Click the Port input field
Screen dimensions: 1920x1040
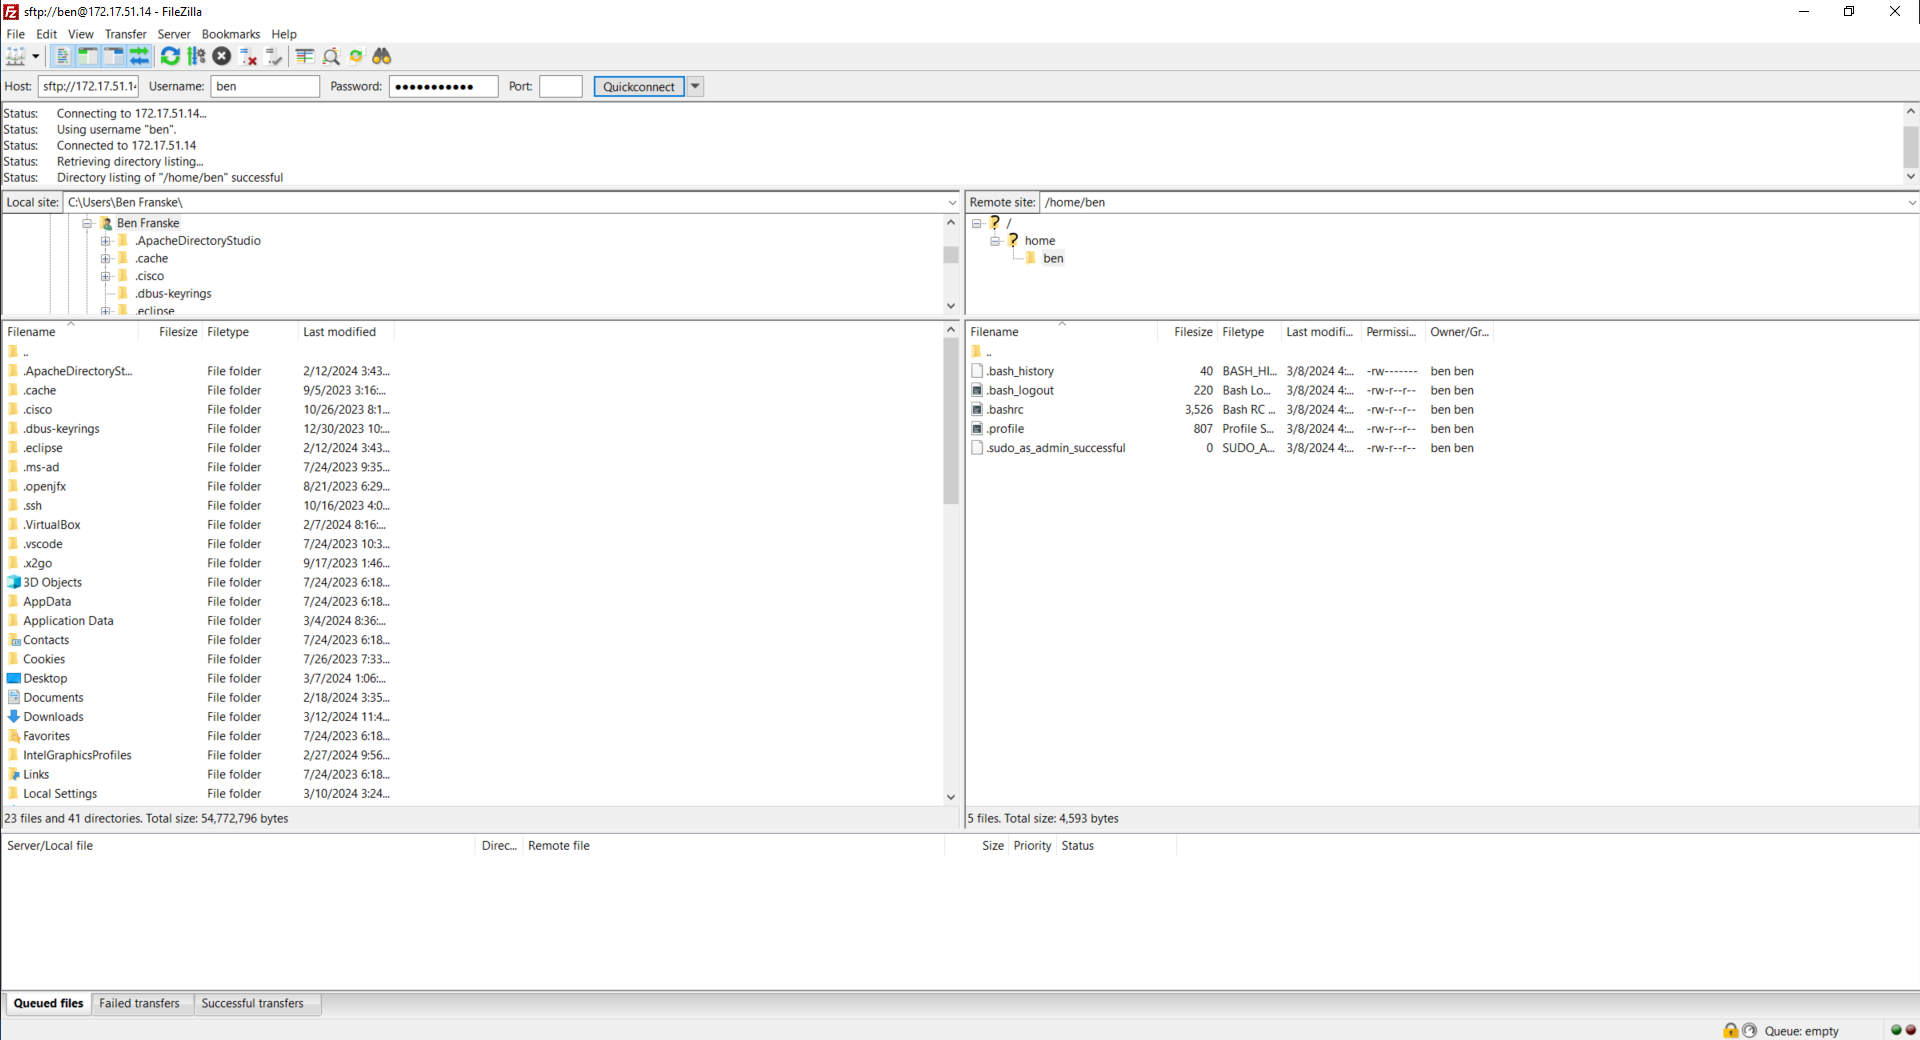point(560,87)
